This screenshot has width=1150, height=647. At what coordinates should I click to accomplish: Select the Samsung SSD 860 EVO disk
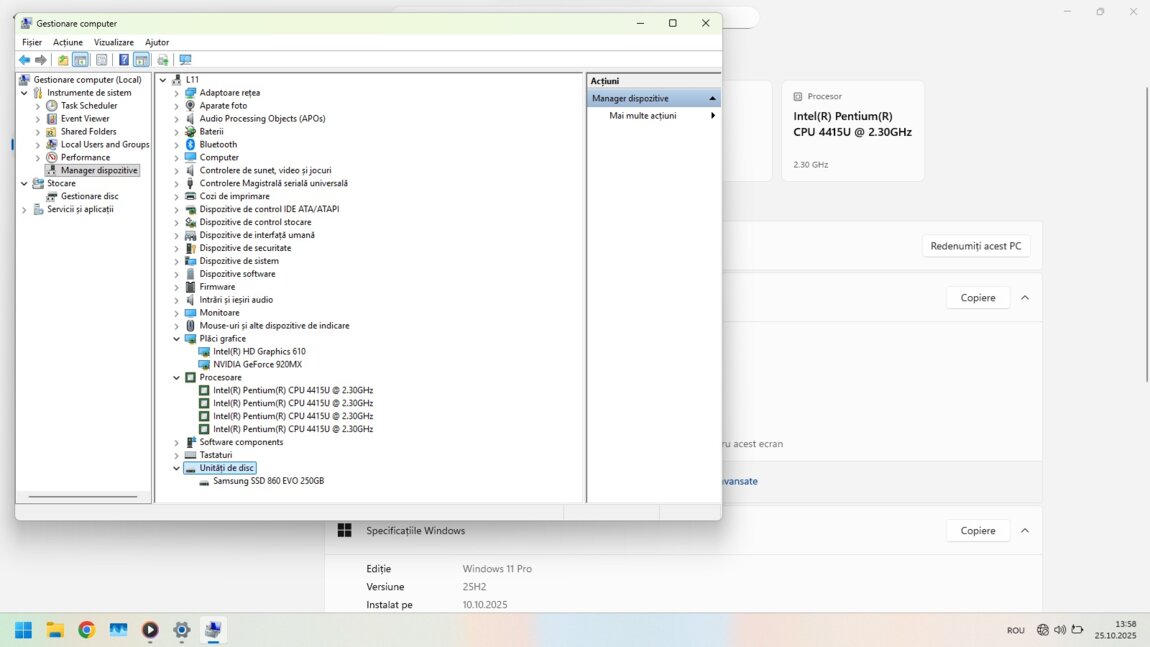(268, 481)
